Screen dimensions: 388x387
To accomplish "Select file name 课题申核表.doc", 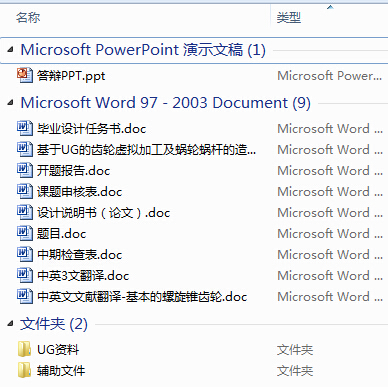I will click(79, 192).
